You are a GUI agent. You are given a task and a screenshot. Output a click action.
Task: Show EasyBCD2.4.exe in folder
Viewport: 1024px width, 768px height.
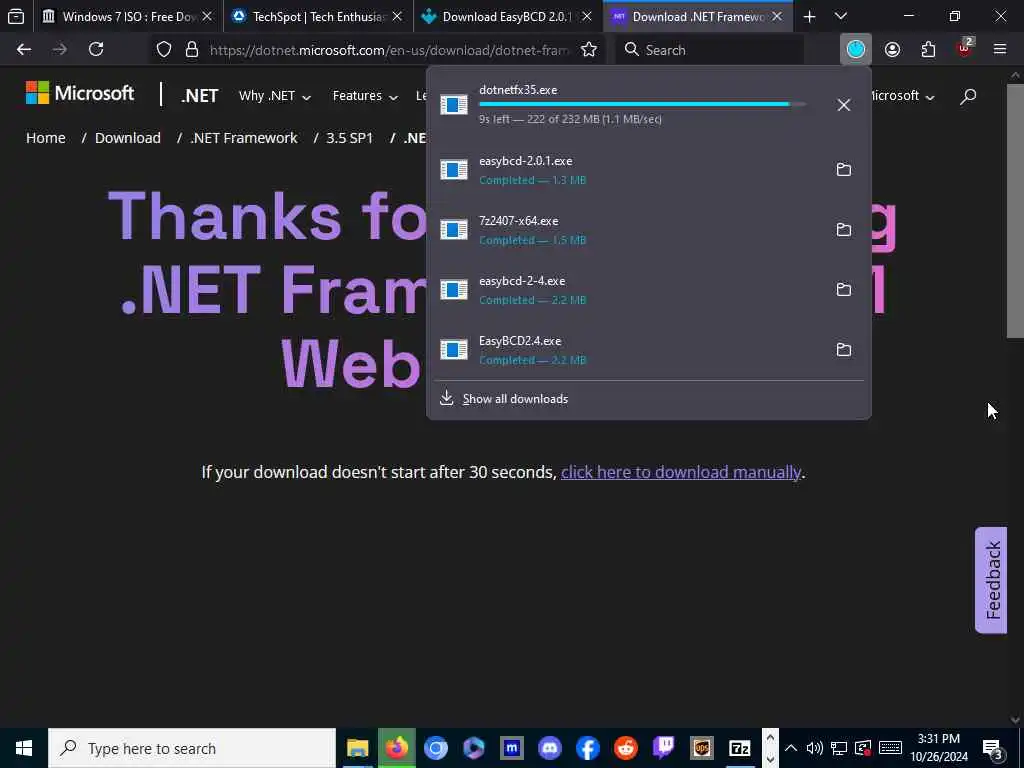tap(844, 350)
